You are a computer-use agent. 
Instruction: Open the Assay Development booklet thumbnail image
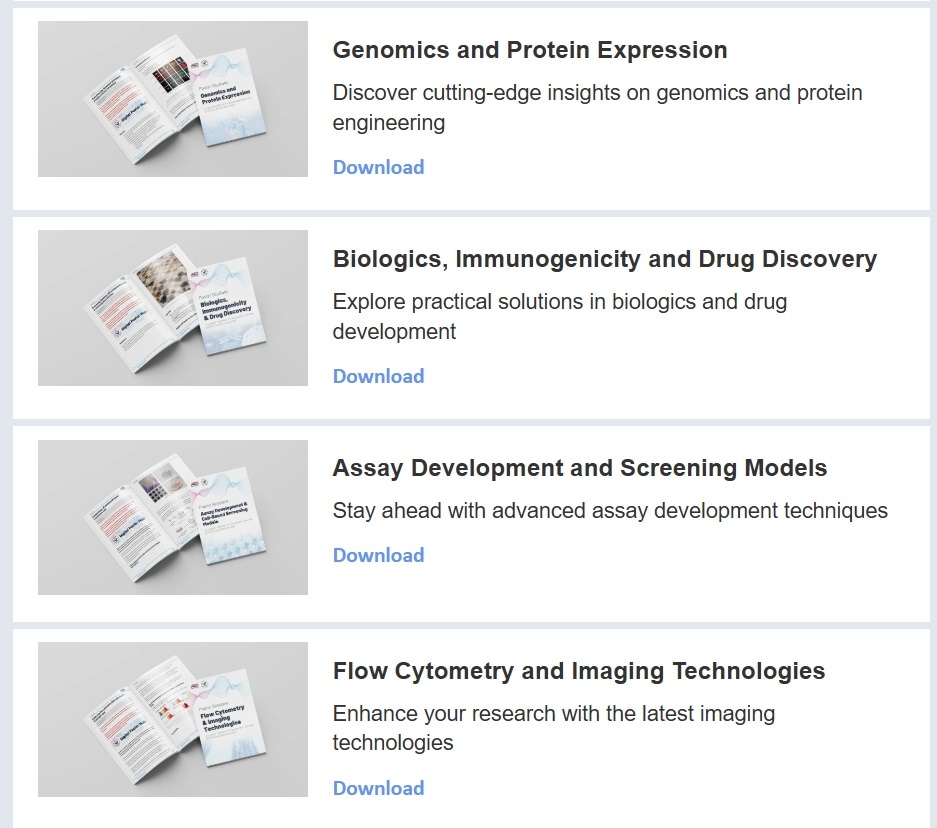click(x=172, y=517)
